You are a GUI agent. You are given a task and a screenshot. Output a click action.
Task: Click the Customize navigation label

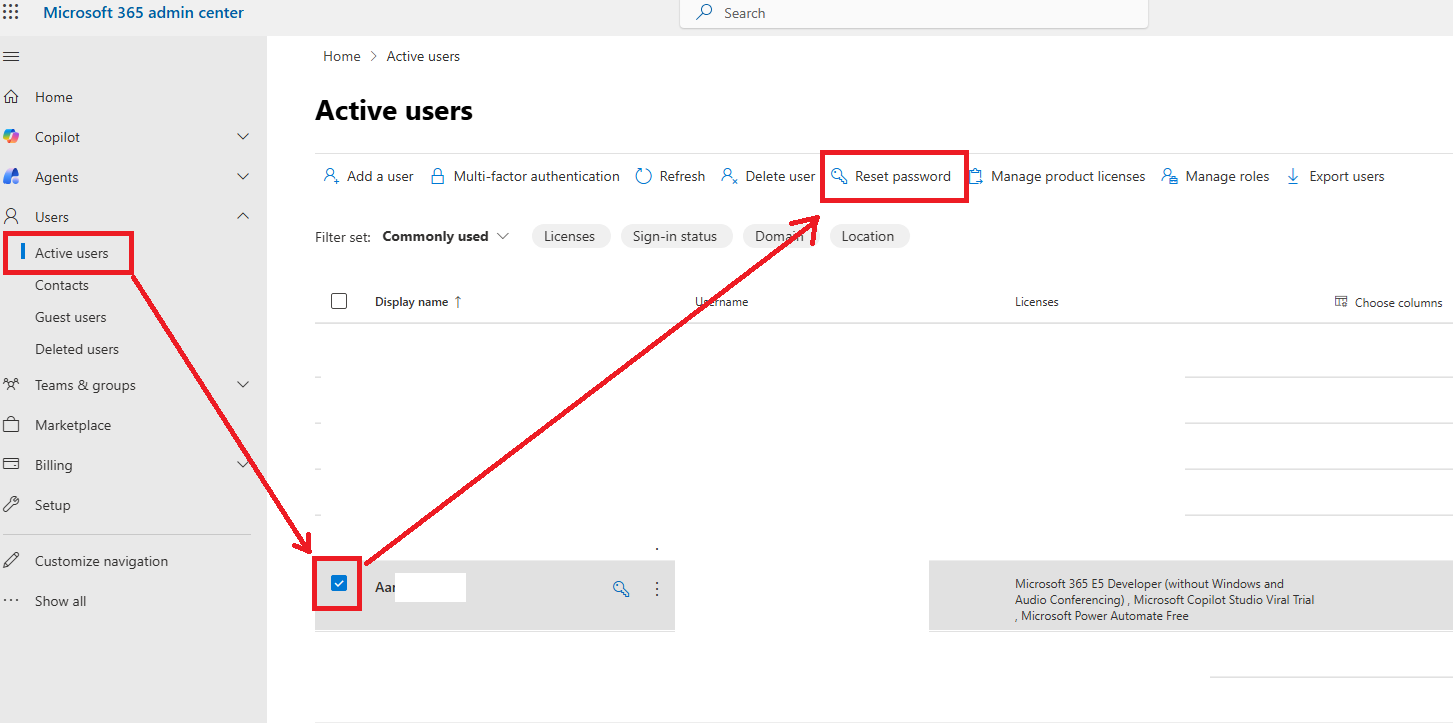(x=102, y=561)
